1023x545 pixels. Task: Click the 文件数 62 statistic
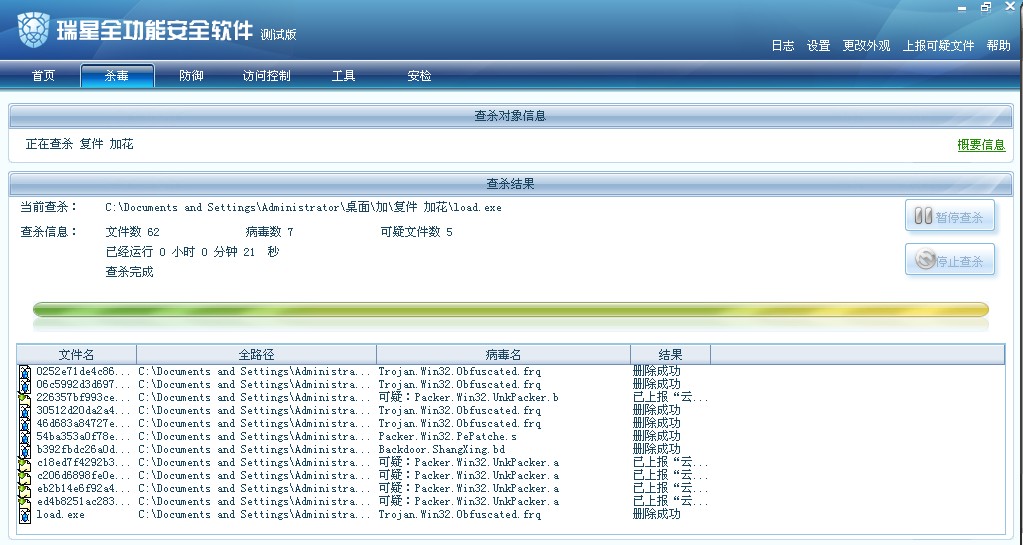[132, 232]
